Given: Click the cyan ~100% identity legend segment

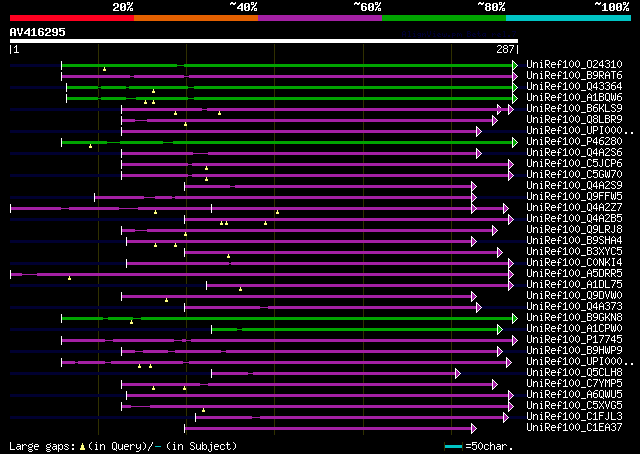Looking at the screenshot, I should point(569,18).
